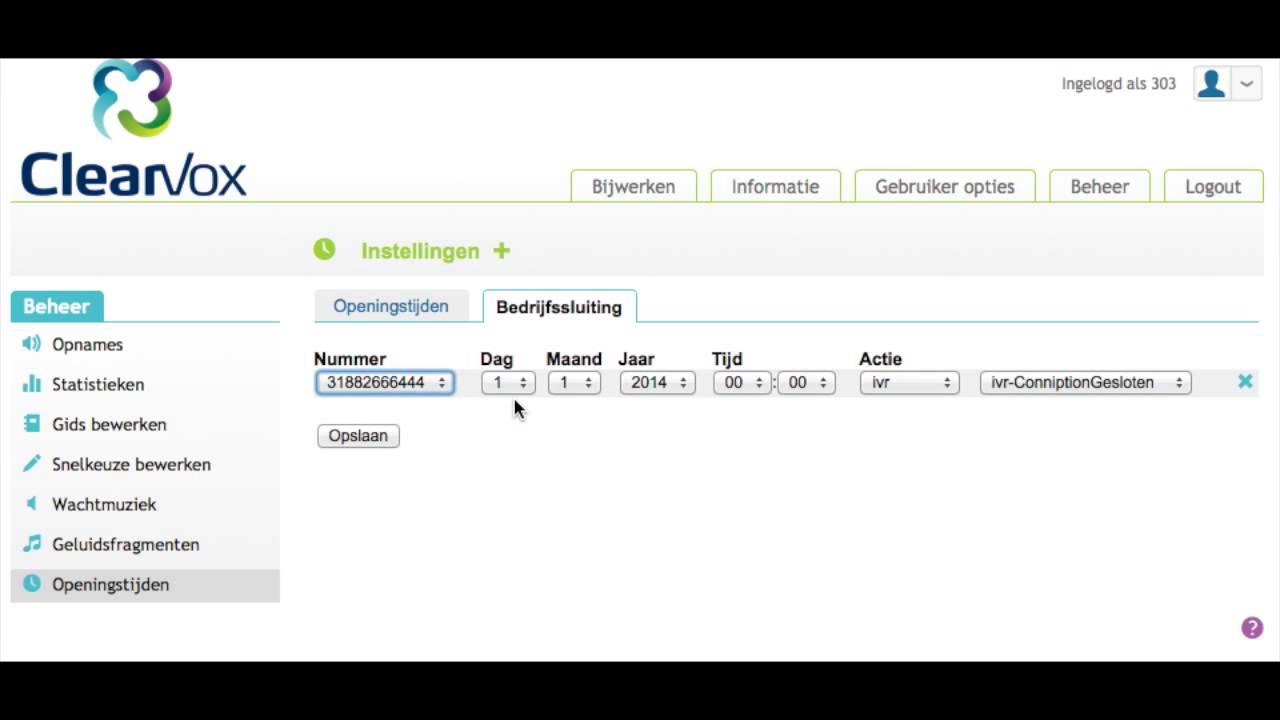Click the Dag column label

pos(496,359)
